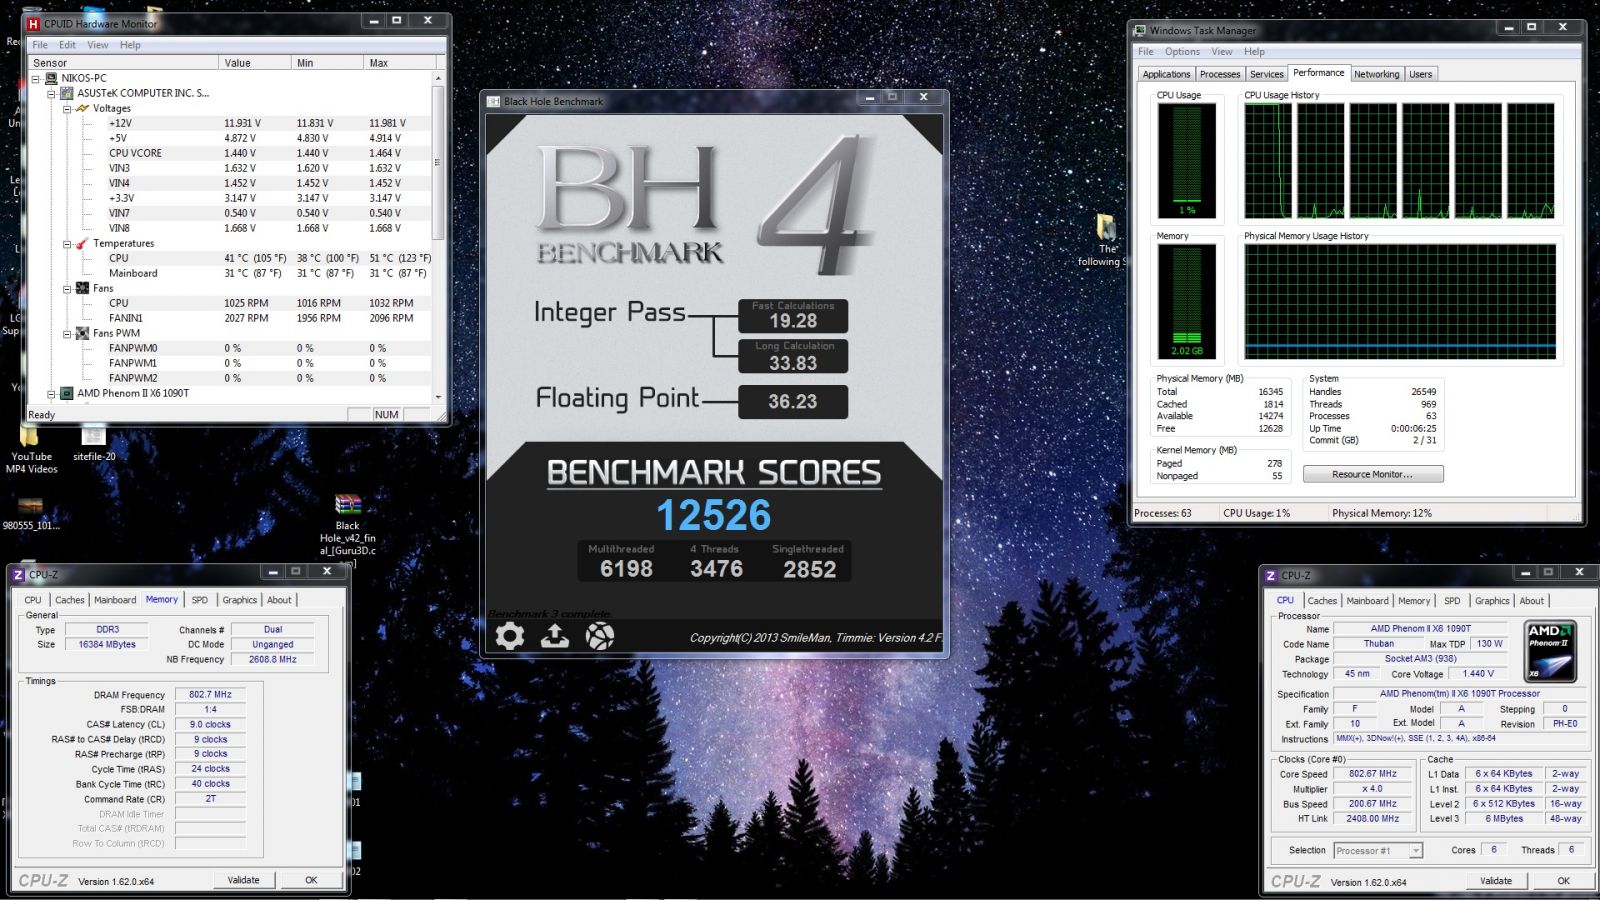Select the 980555_101 desktop image file
1600x900 pixels.
tap(31, 512)
